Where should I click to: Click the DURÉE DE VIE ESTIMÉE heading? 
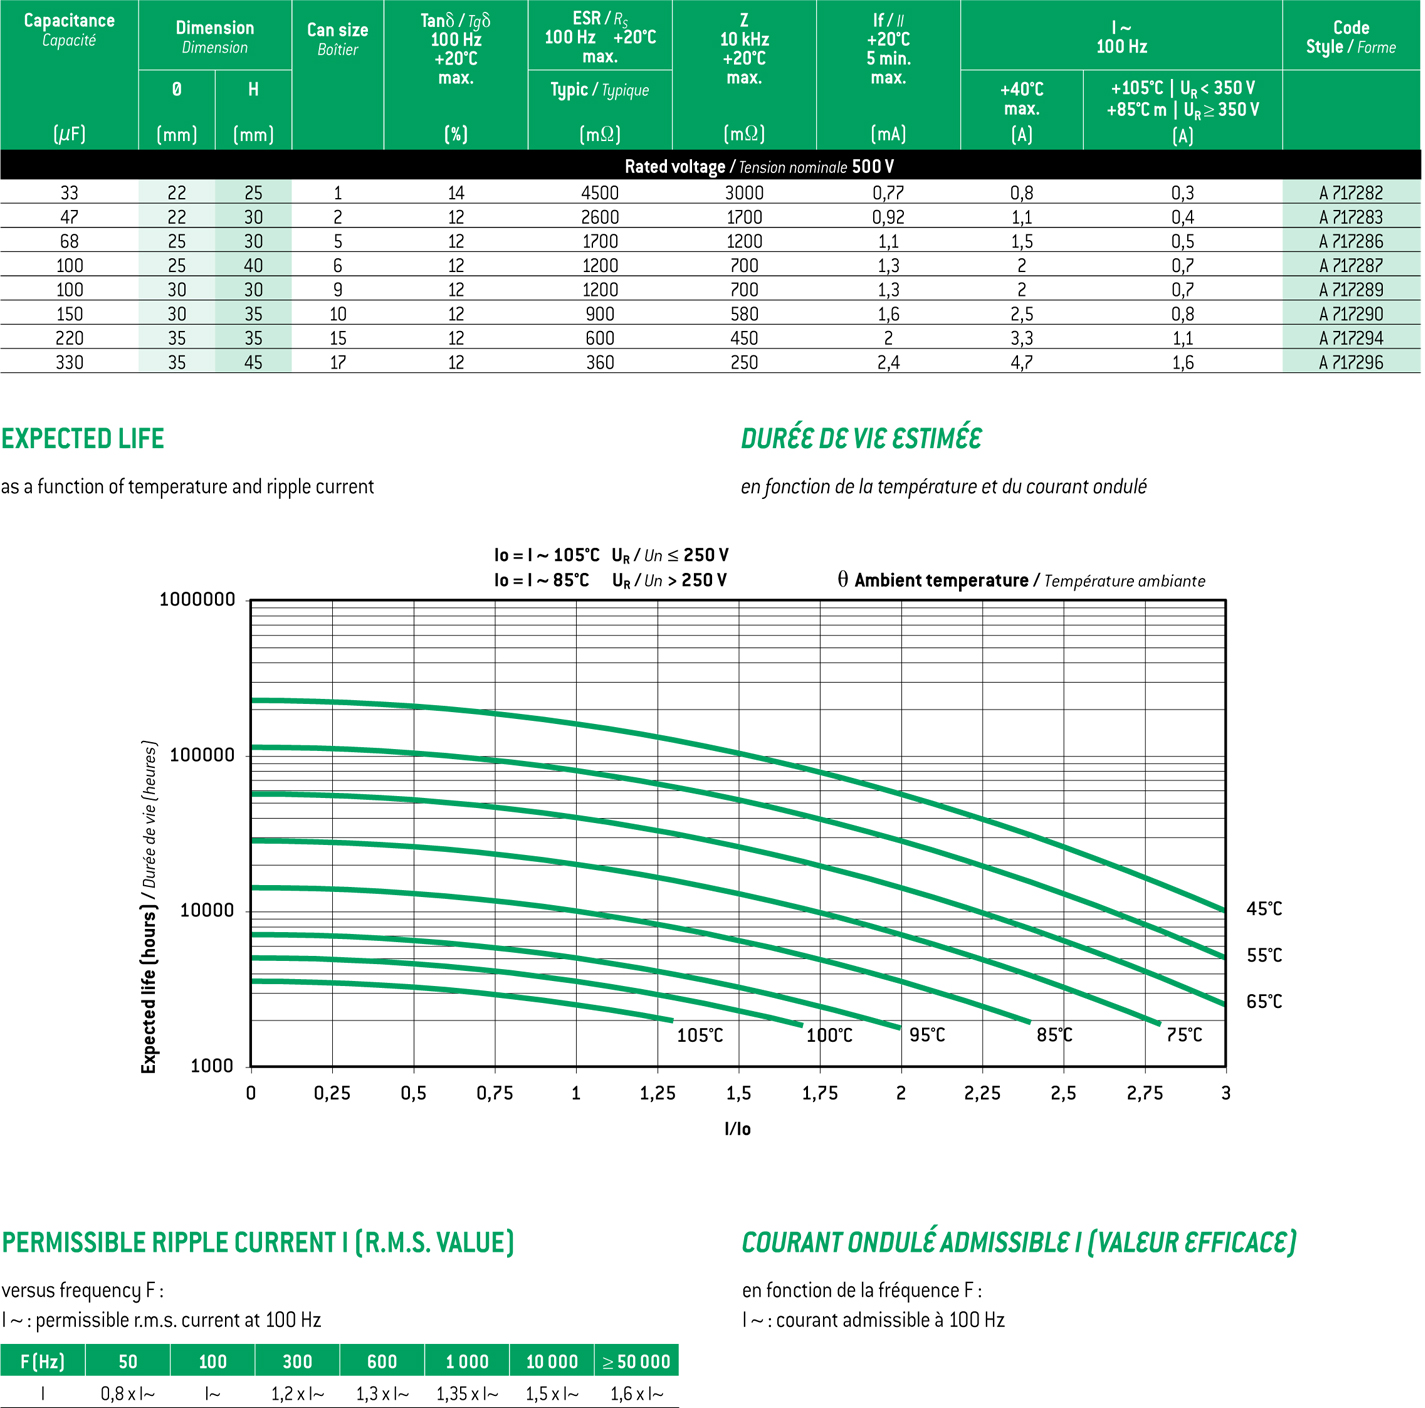click(861, 439)
